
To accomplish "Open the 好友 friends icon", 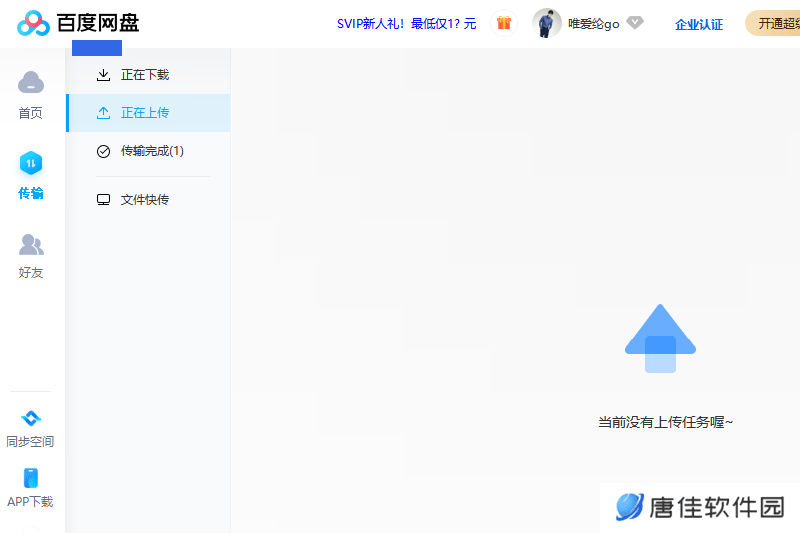I will (x=31, y=244).
